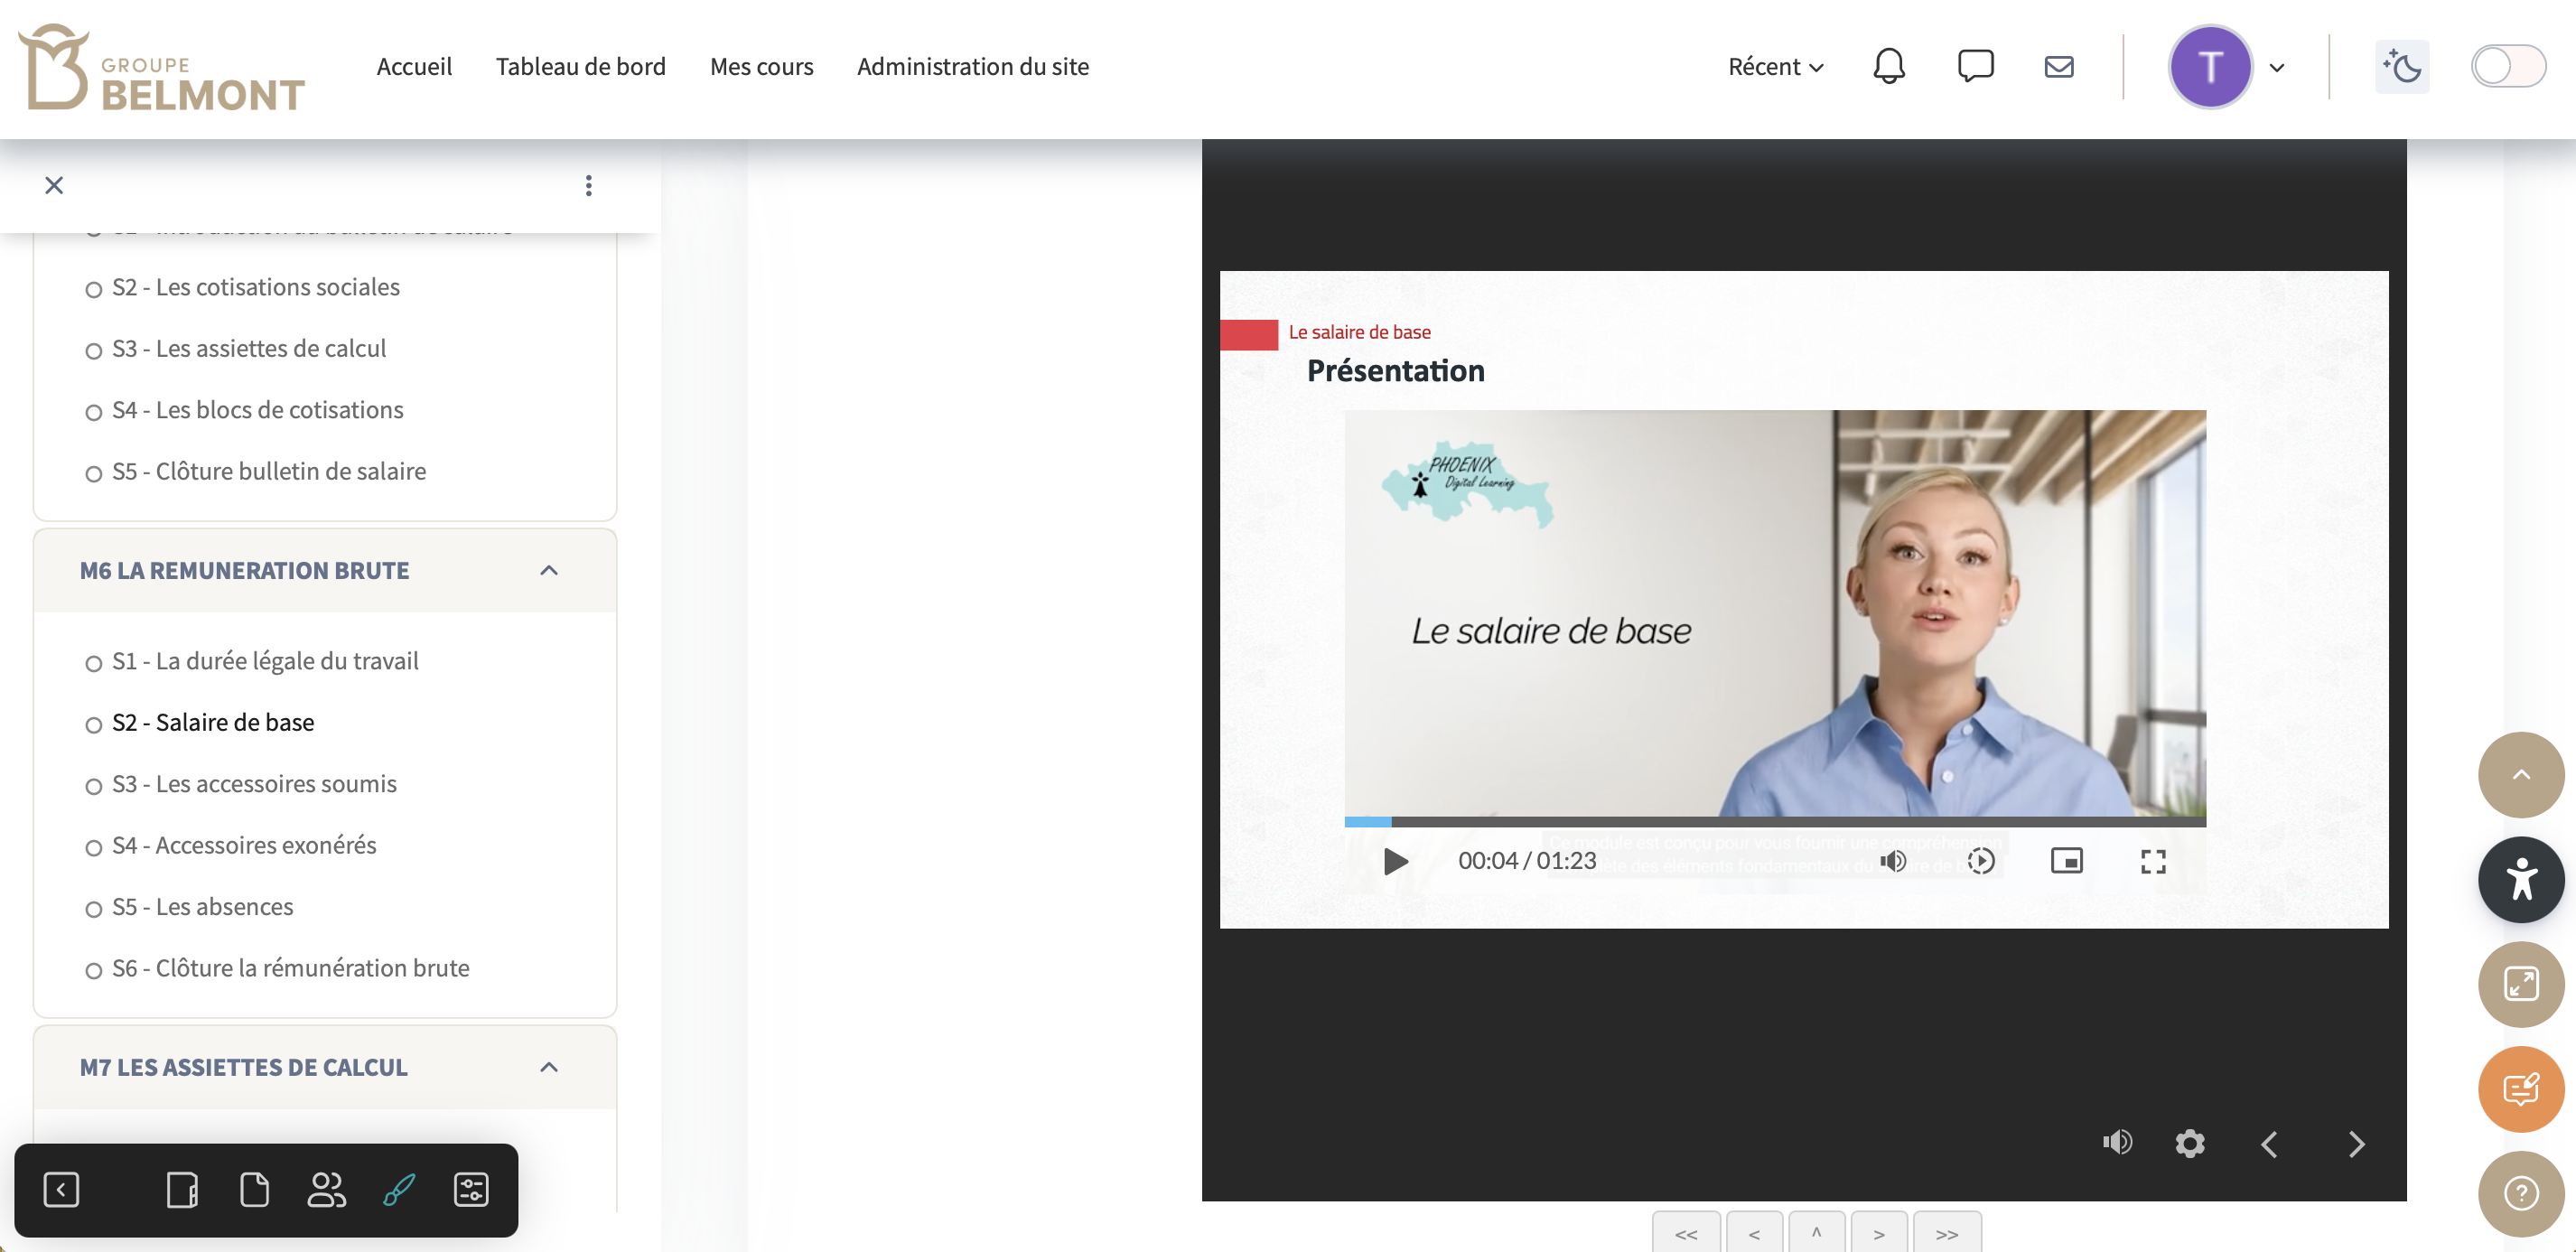Image resolution: width=2576 pixels, height=1252 pixels.
Task: Open S3 - Les assiettes de calcul lesson
Action: tap(249, 349)
